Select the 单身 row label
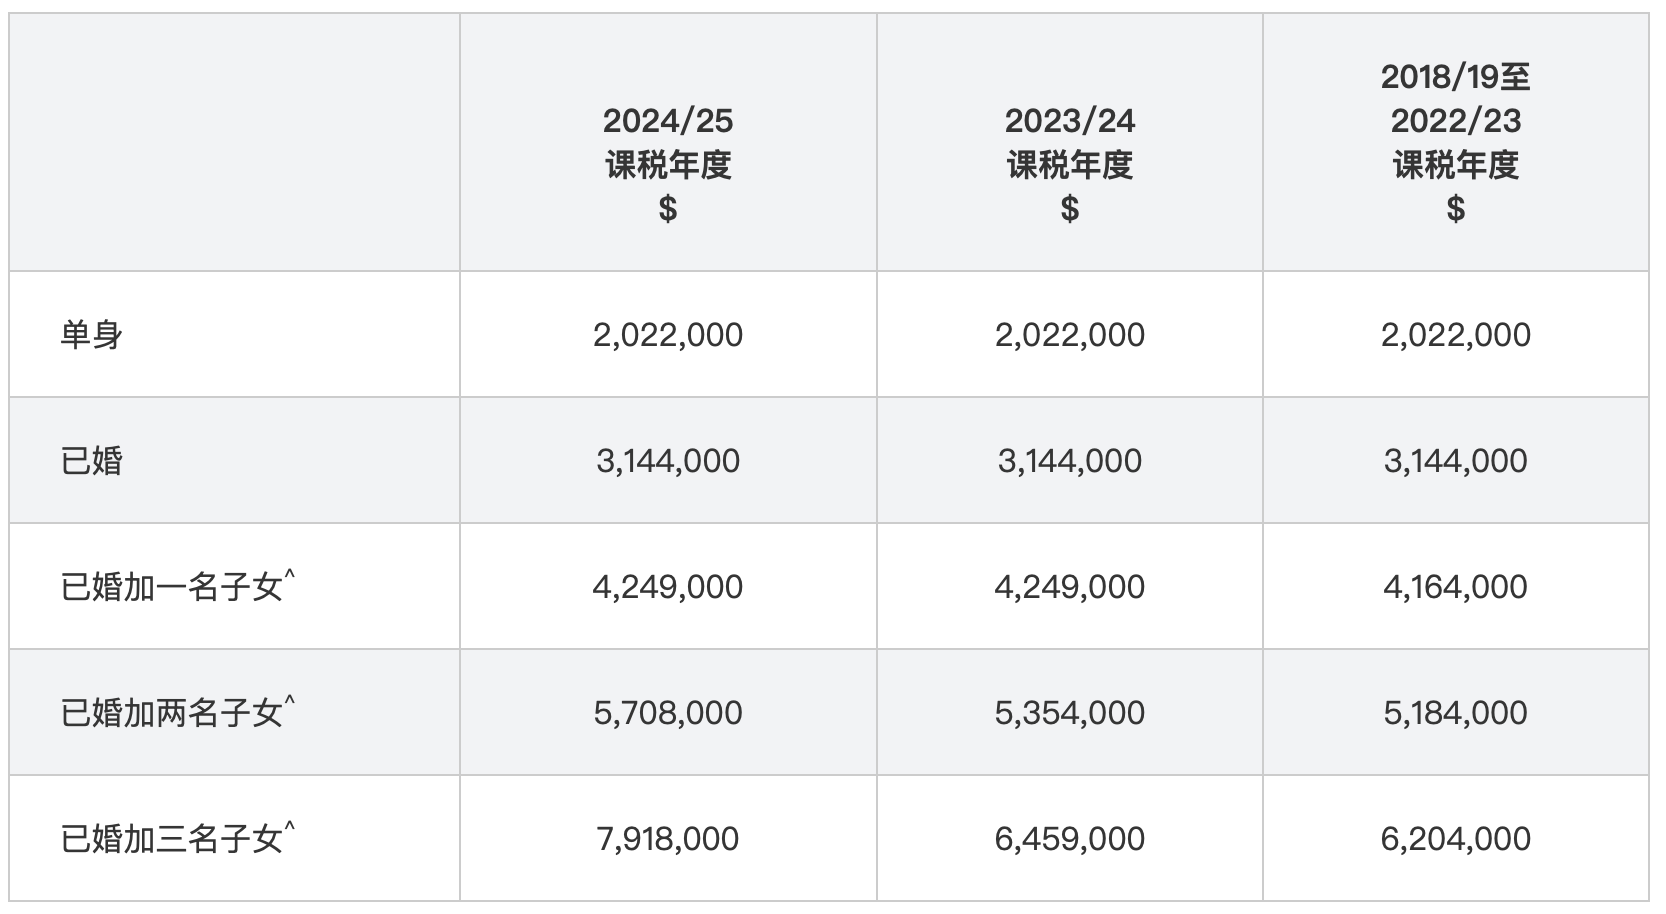The width and height of the screenshot is (1666, 914). pos(92,334)
